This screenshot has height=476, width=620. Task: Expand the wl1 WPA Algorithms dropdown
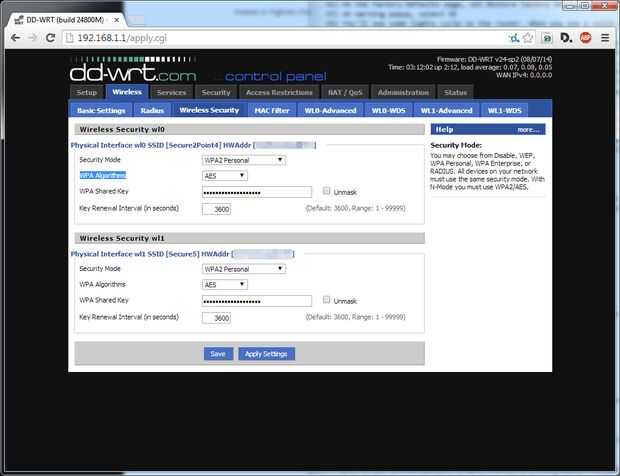tap(225, 284)
